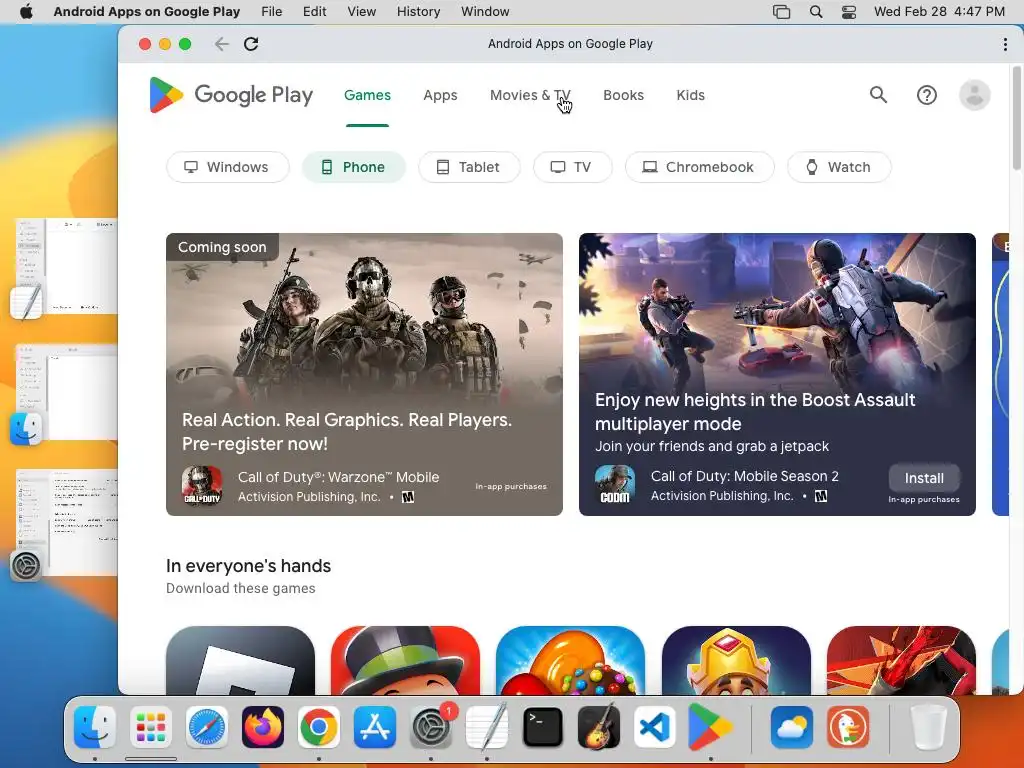Switch to the Finder Stage Manager window thumbnail
Image resolution: width=1024 pixels, height=768 pixels.
coord(67,393)
